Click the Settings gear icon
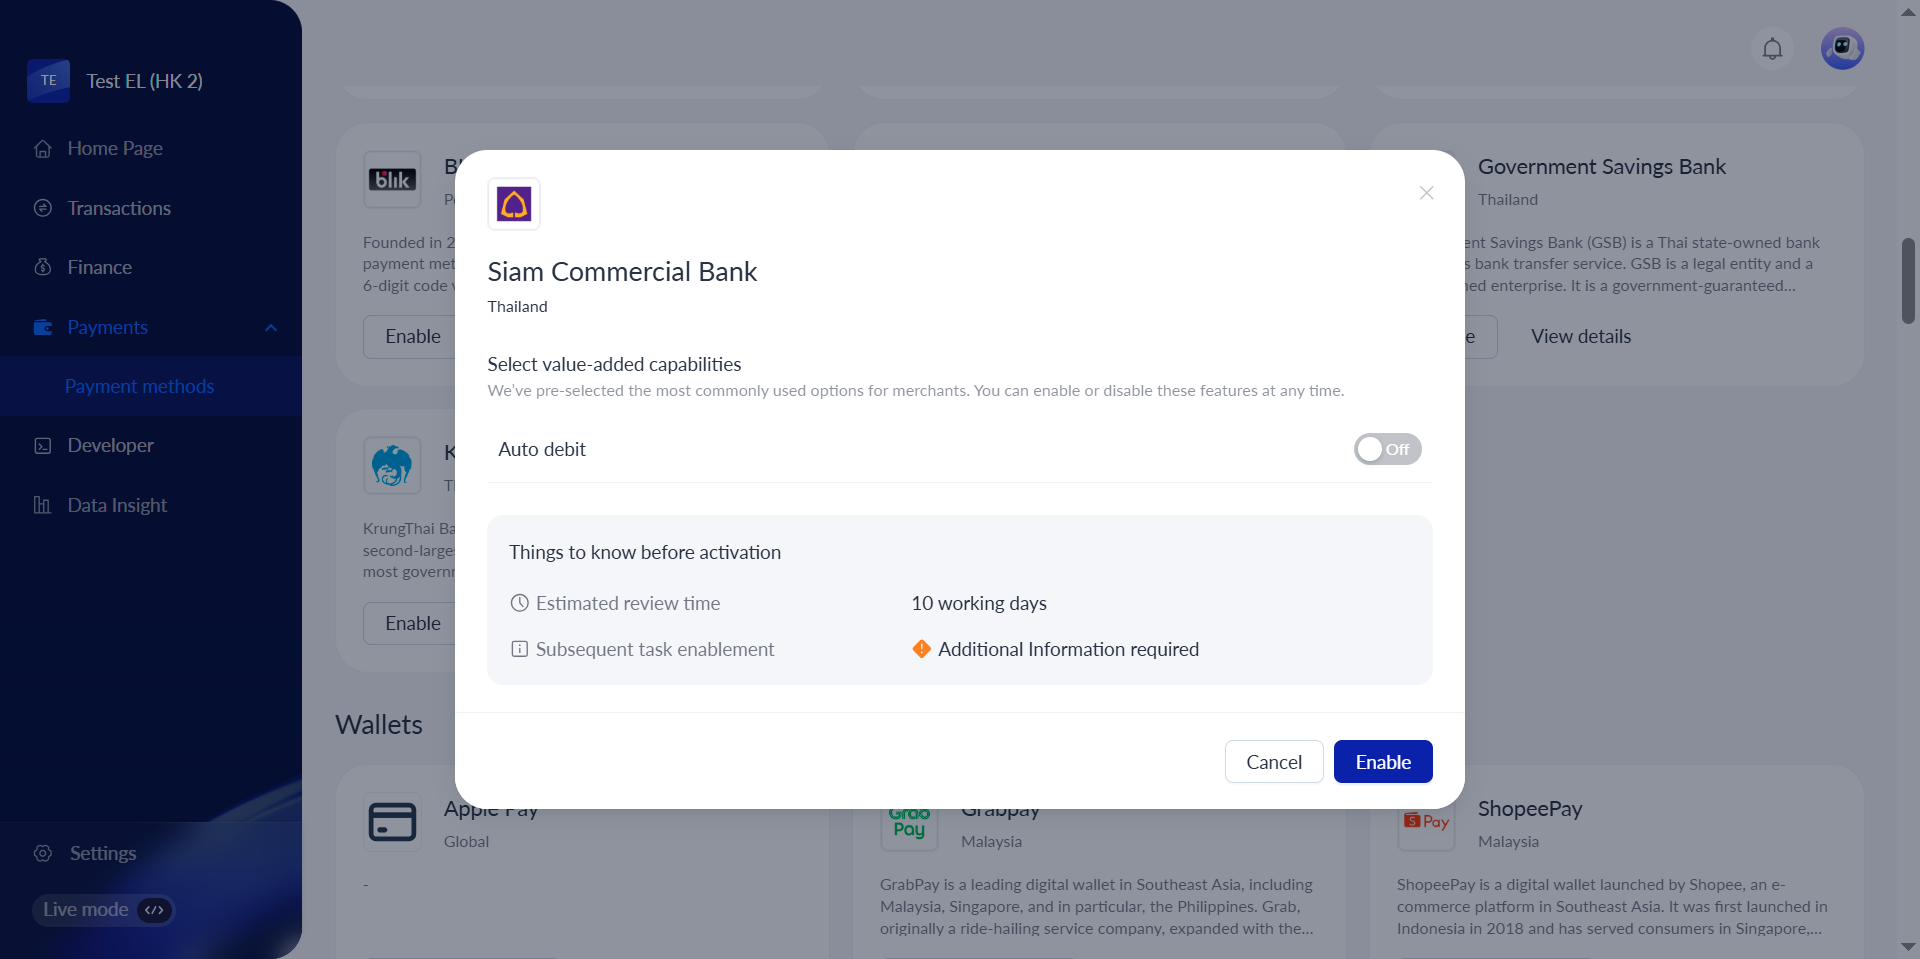Viewport: 1920px width, 959px height. [43, 853]
